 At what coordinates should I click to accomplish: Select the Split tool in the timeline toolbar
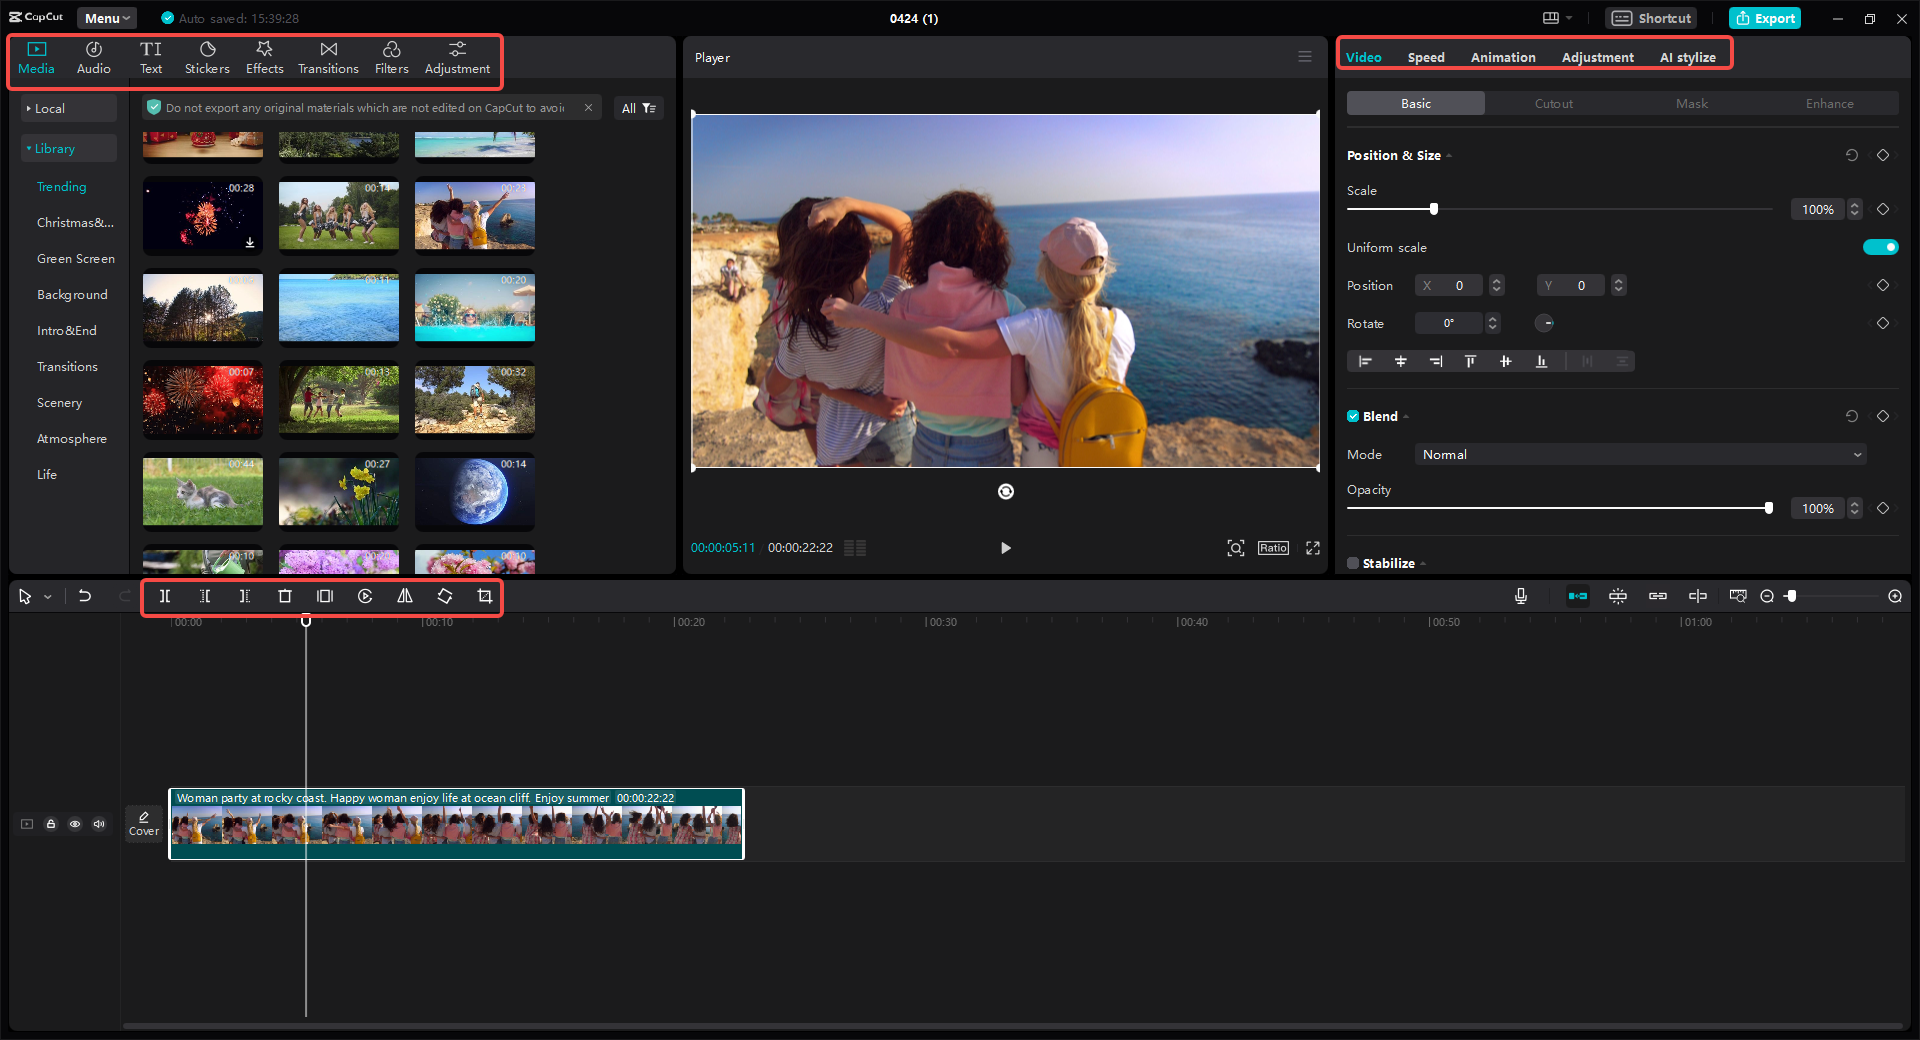click(165, 596)
